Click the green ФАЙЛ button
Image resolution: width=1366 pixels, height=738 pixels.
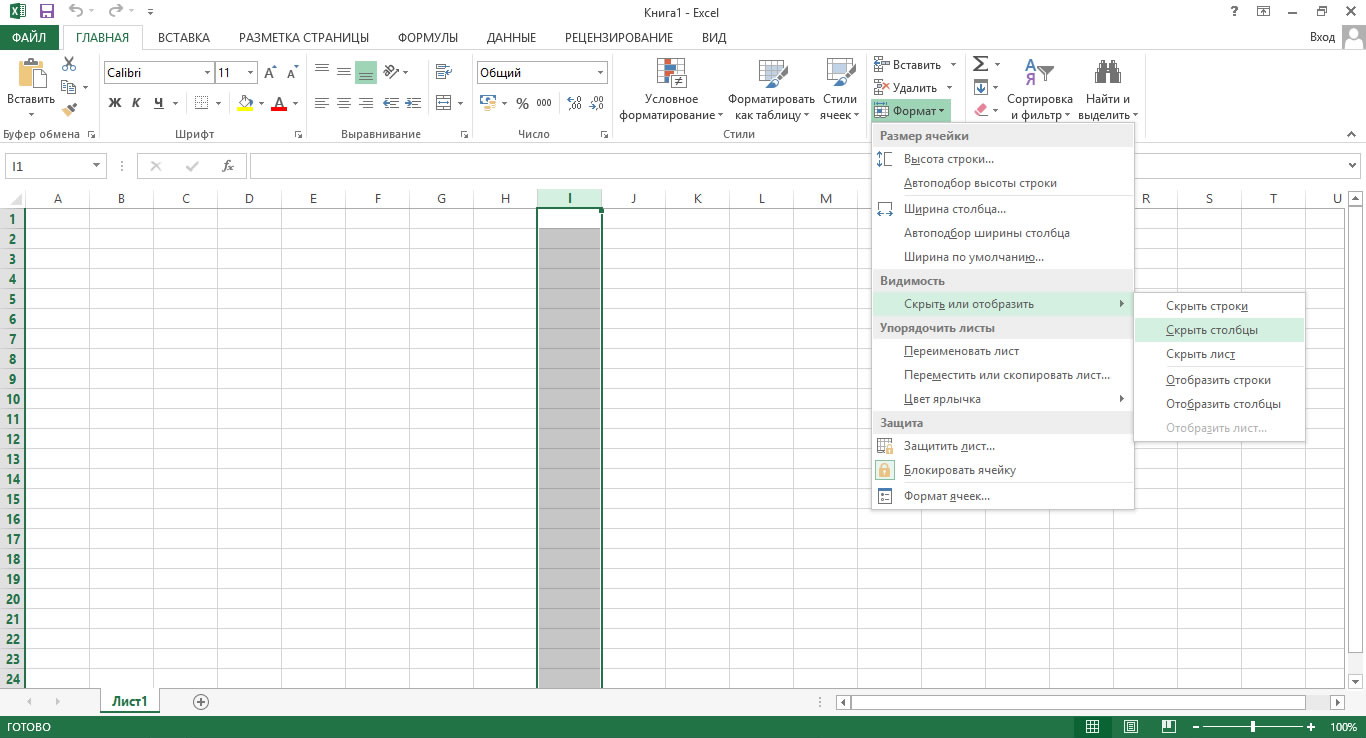click(30, 38)
